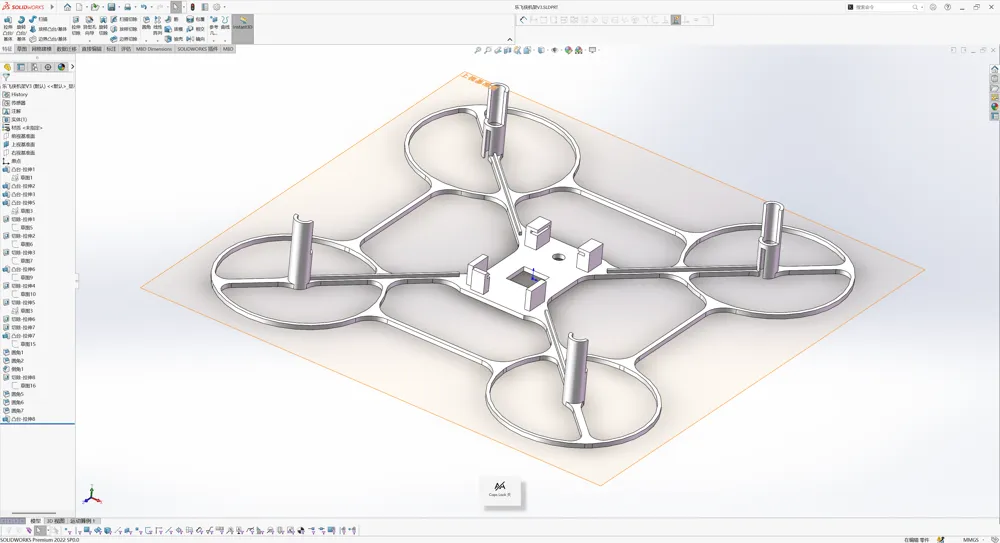
Task: Select the 拉伸凸台/基体 extrude boss tool
Action: [8, 29]
